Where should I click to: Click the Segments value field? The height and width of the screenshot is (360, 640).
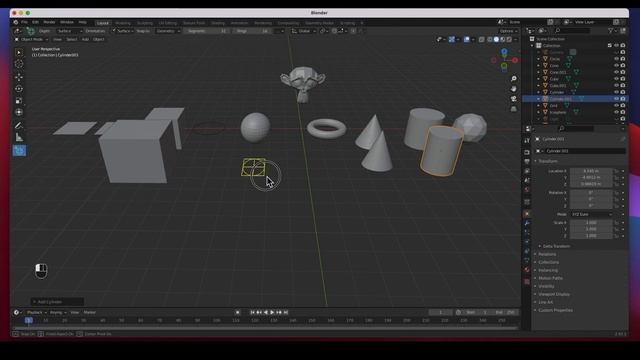pyautogui.click(x=206, y=31)
